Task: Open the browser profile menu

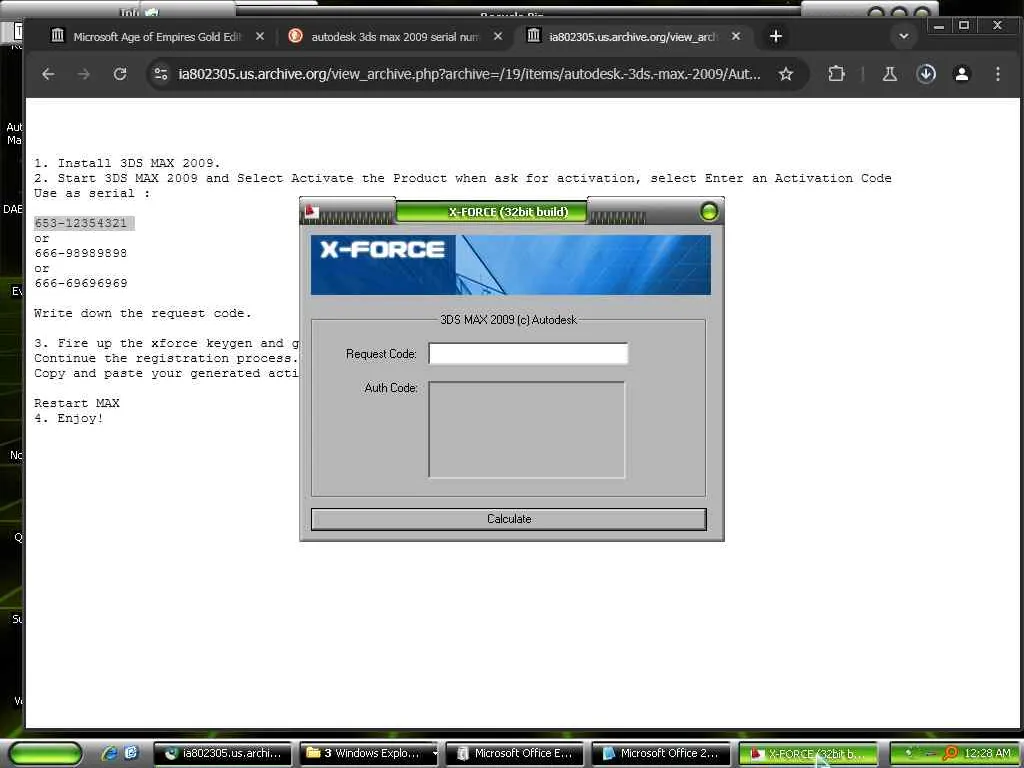Action: 962,74
